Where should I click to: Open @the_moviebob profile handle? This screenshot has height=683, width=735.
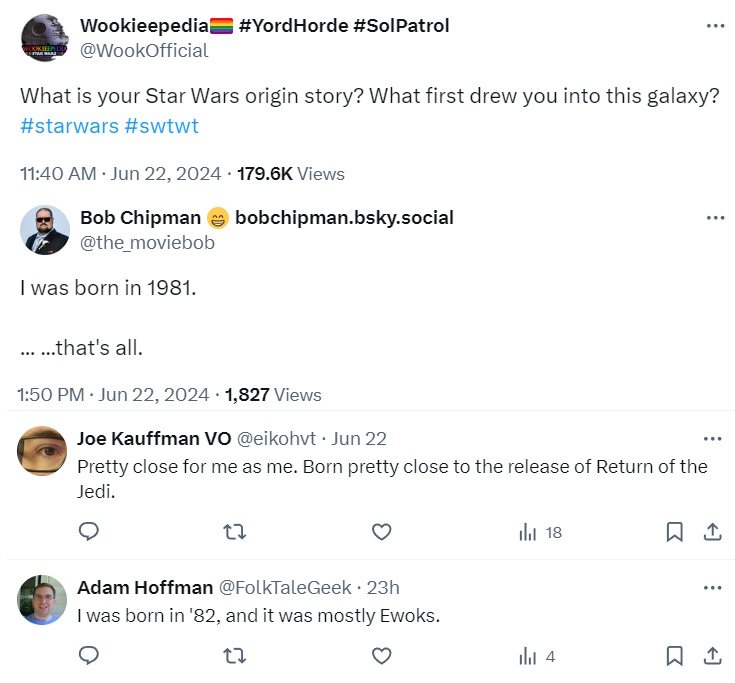coord(147,243)
